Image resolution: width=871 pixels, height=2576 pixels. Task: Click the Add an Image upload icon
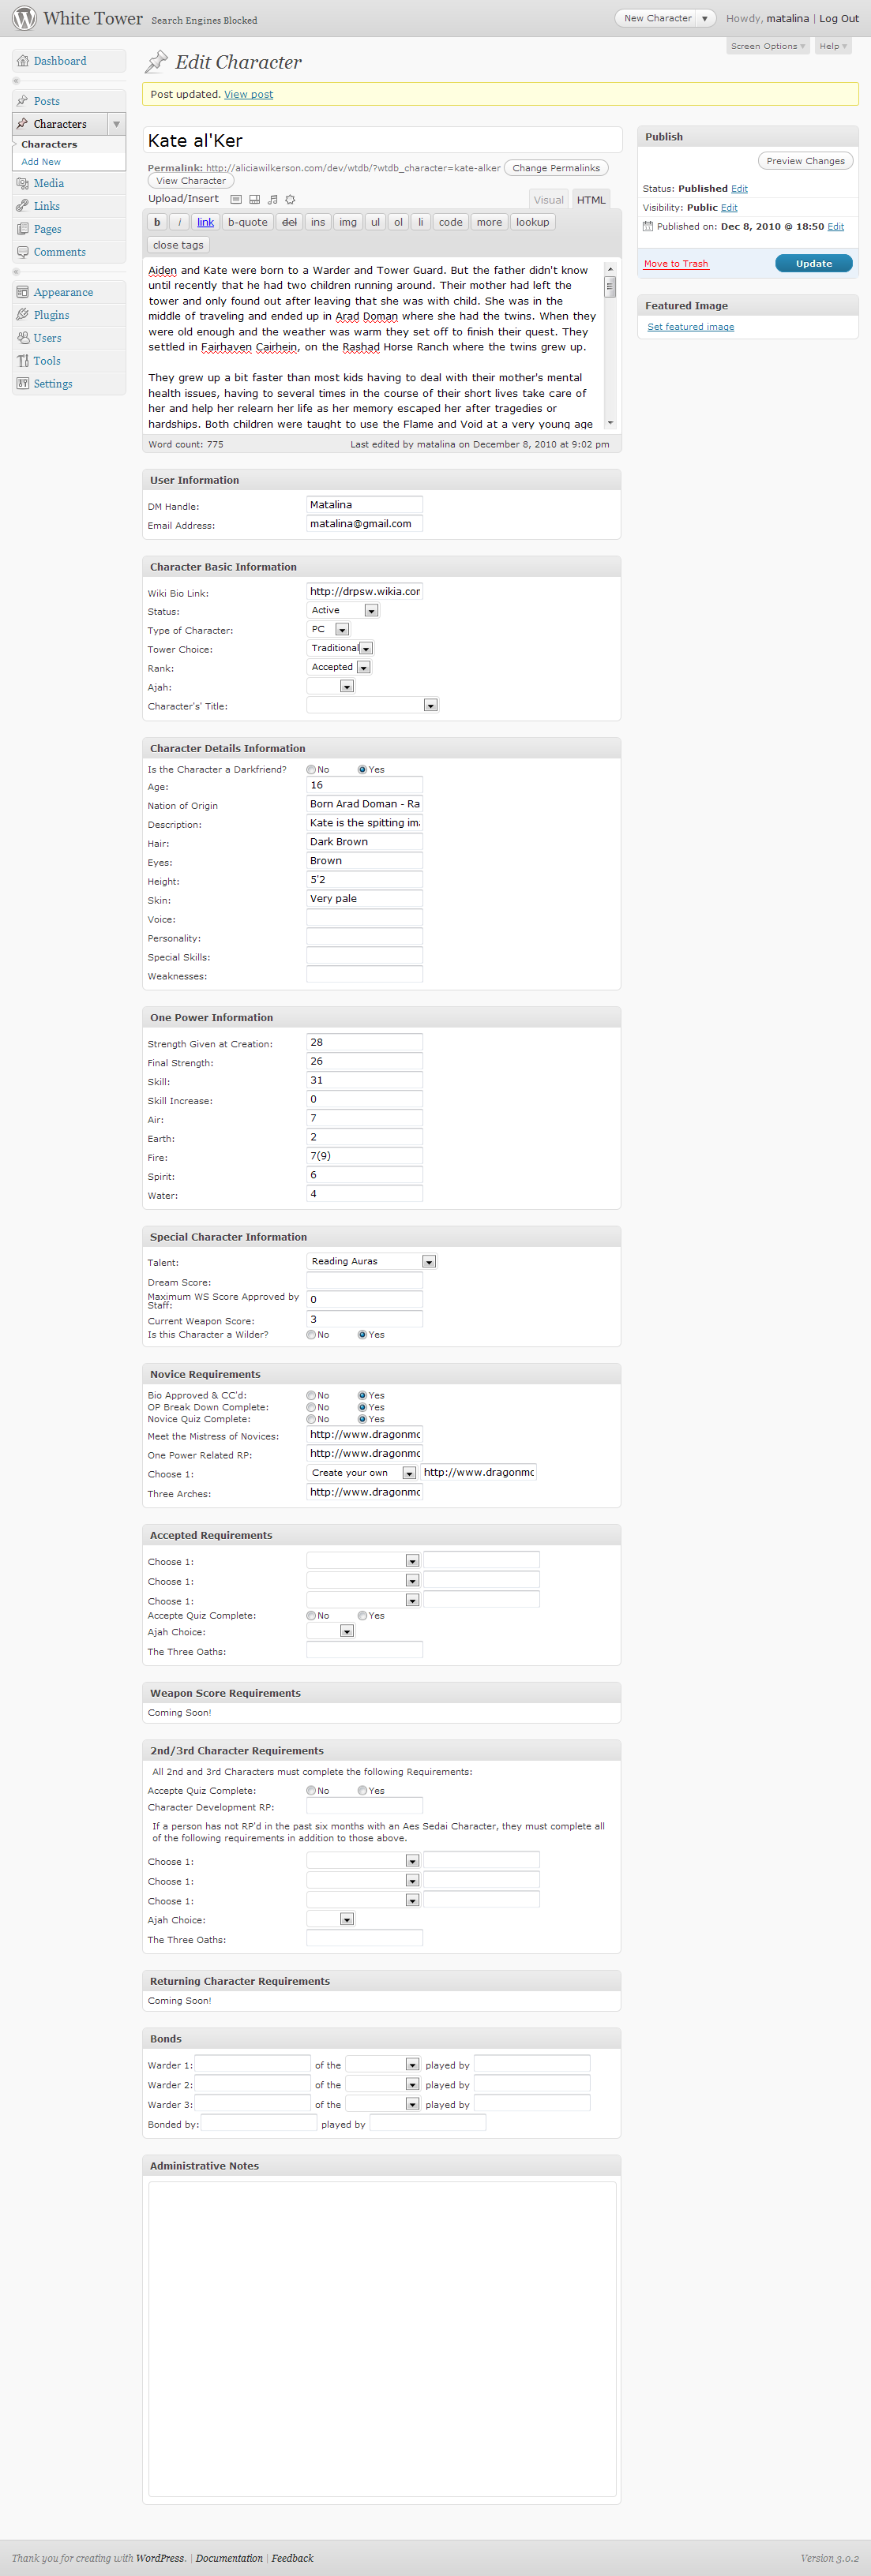[236, 199]
